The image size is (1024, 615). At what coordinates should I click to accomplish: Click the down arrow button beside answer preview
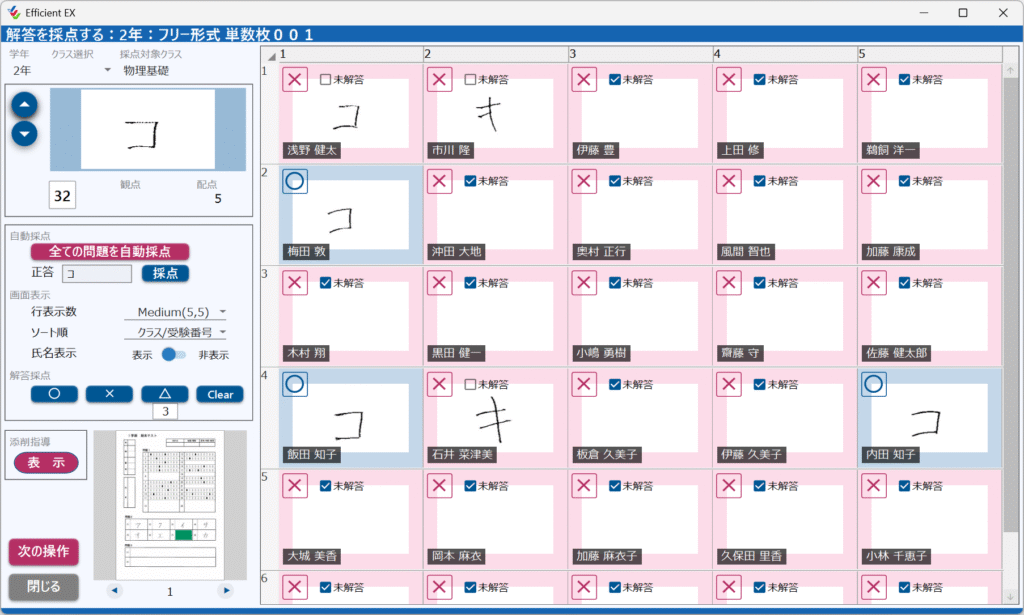(25, 133)
